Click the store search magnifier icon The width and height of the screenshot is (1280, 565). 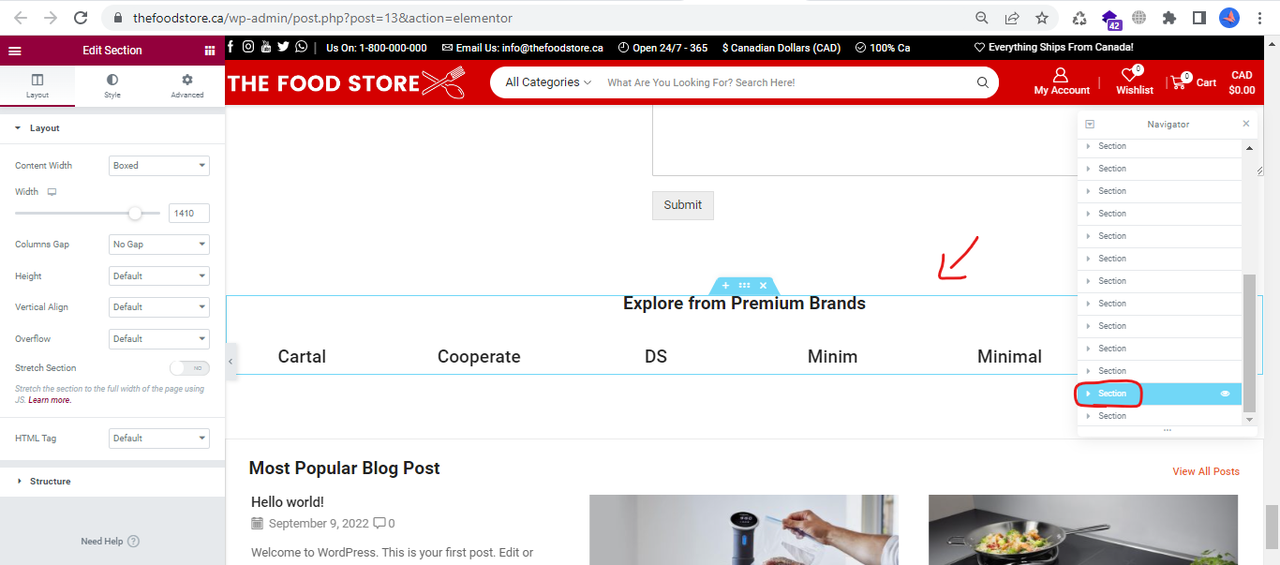(982, 83)
